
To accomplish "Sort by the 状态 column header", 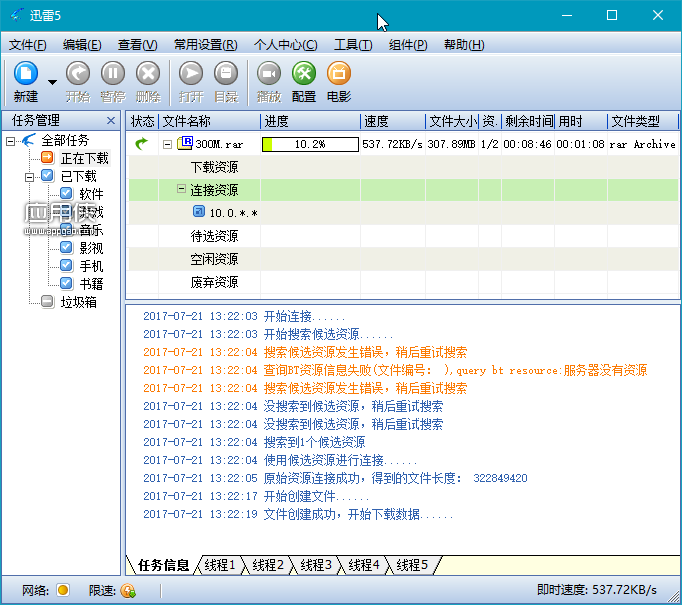I will pos(143,121).
